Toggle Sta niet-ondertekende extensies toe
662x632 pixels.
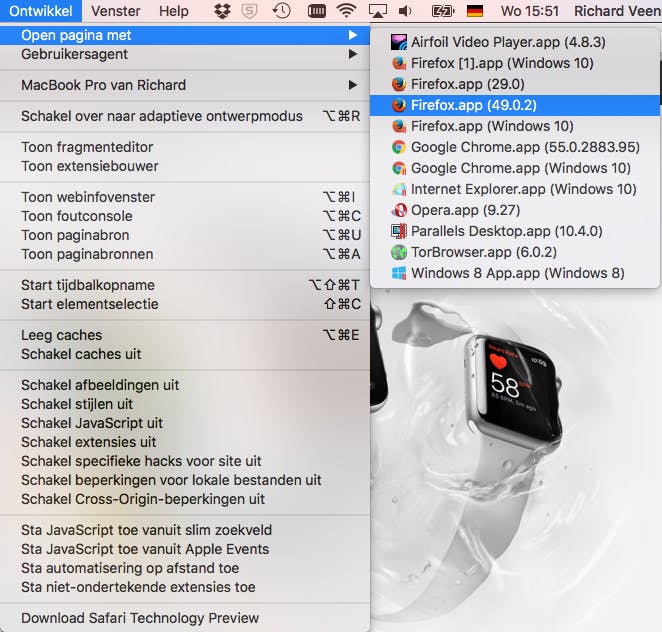pos(185,587)
